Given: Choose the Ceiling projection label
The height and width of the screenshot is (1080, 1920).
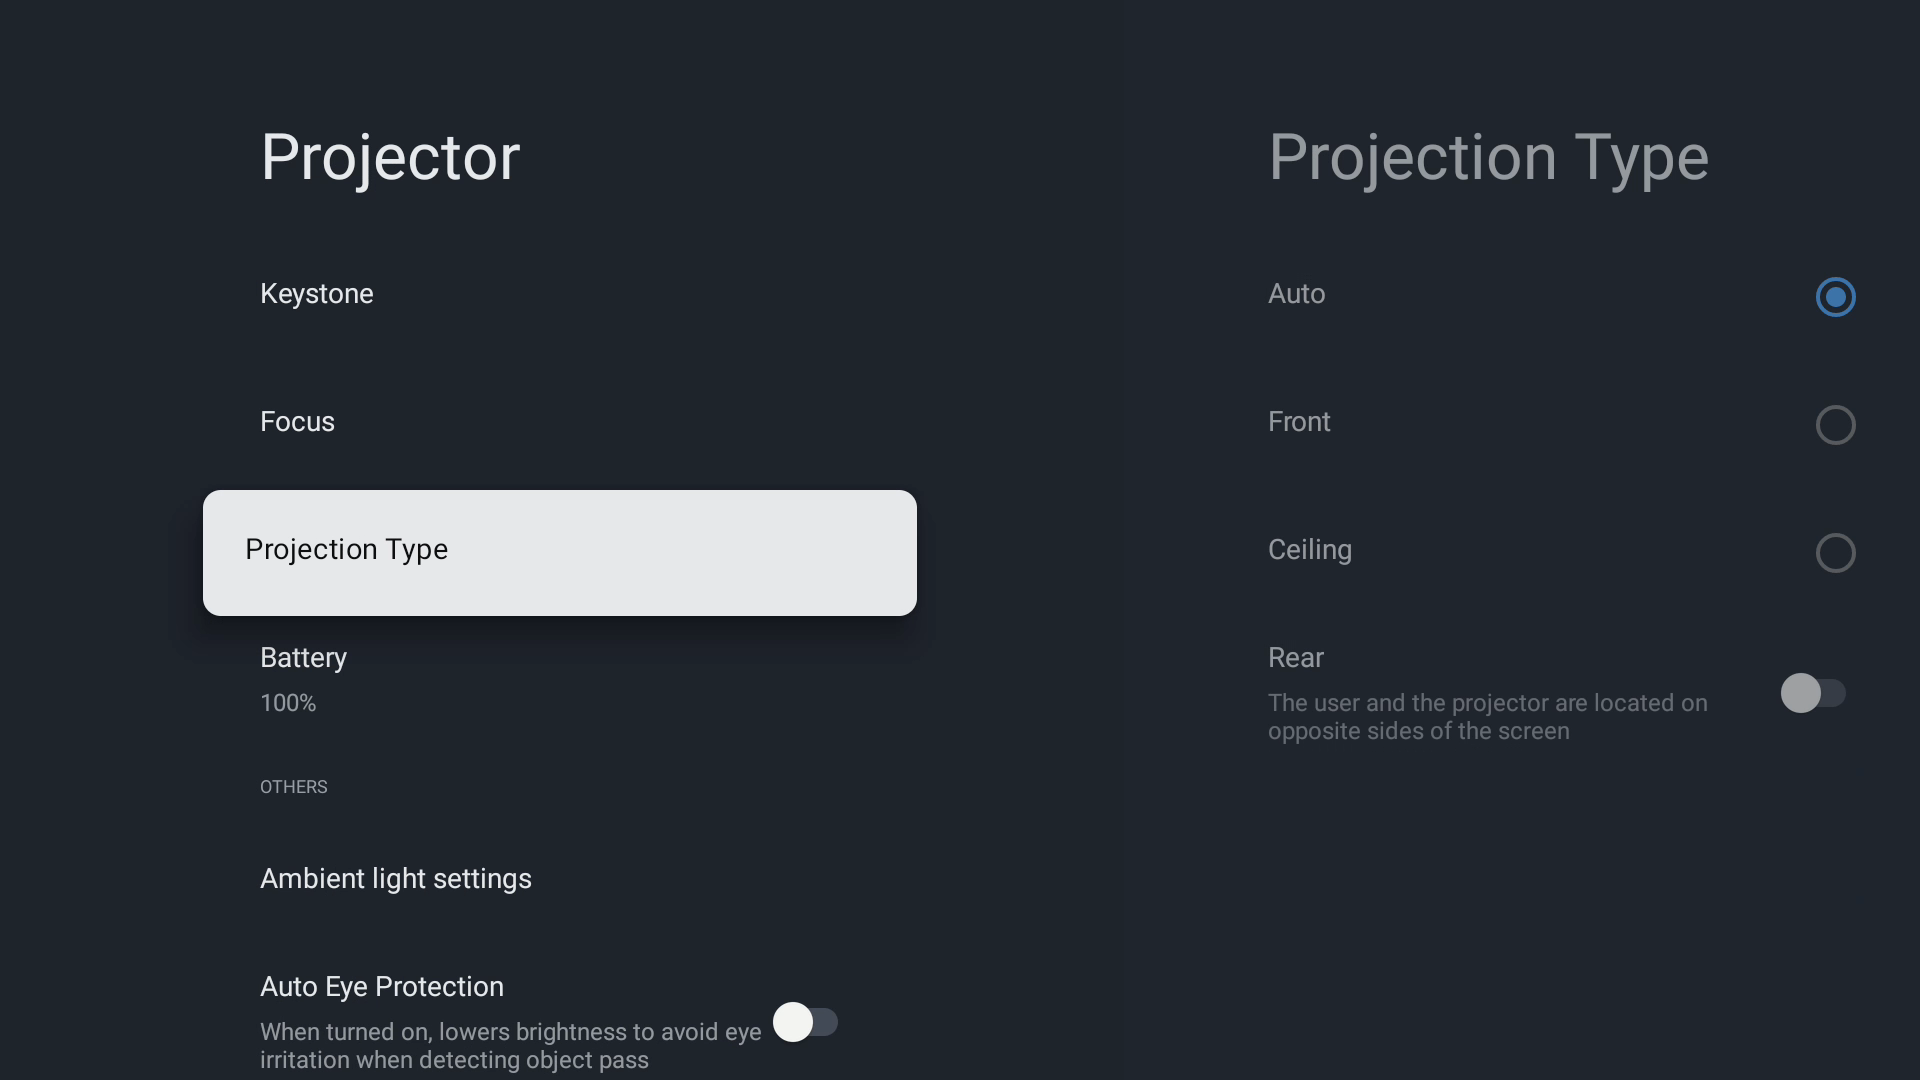Looking at the screenshot, I should pyautogui.click(x=1310, y=550).
